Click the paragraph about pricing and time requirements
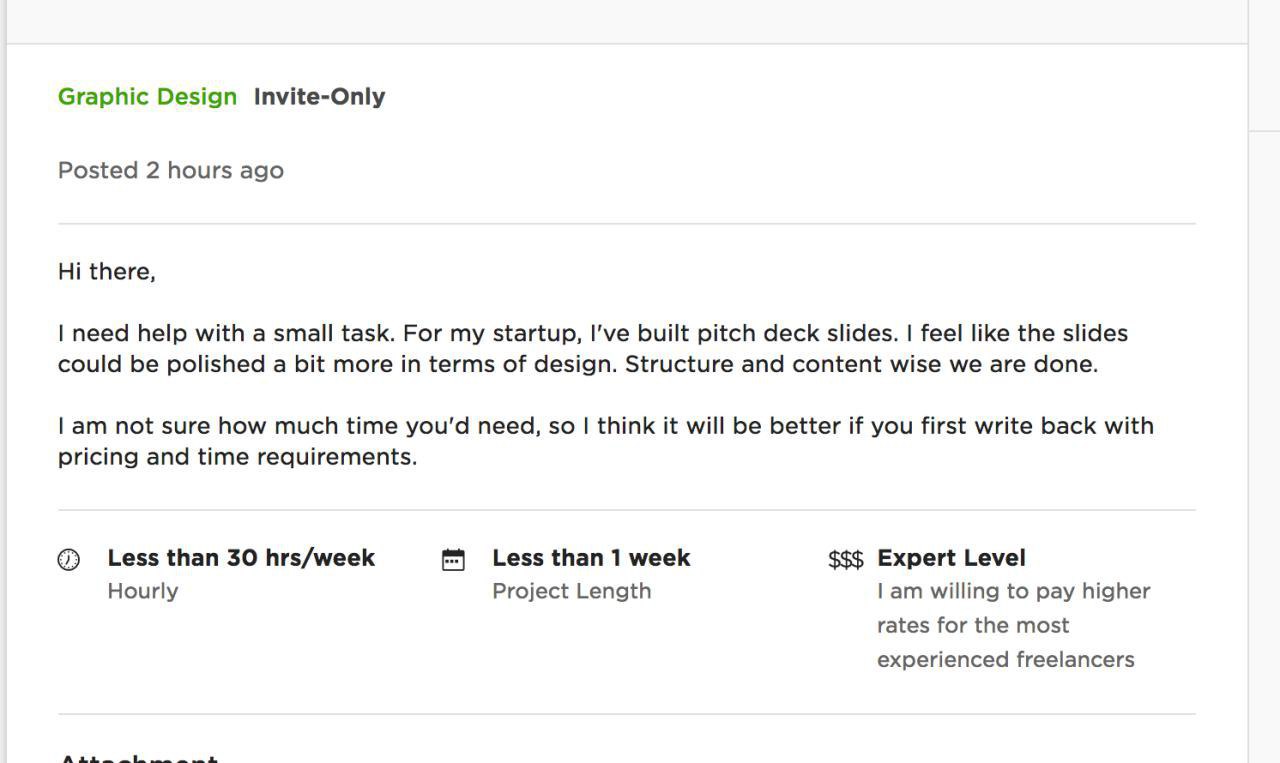The image size is (1280, 763). click(x=606, y=441)
